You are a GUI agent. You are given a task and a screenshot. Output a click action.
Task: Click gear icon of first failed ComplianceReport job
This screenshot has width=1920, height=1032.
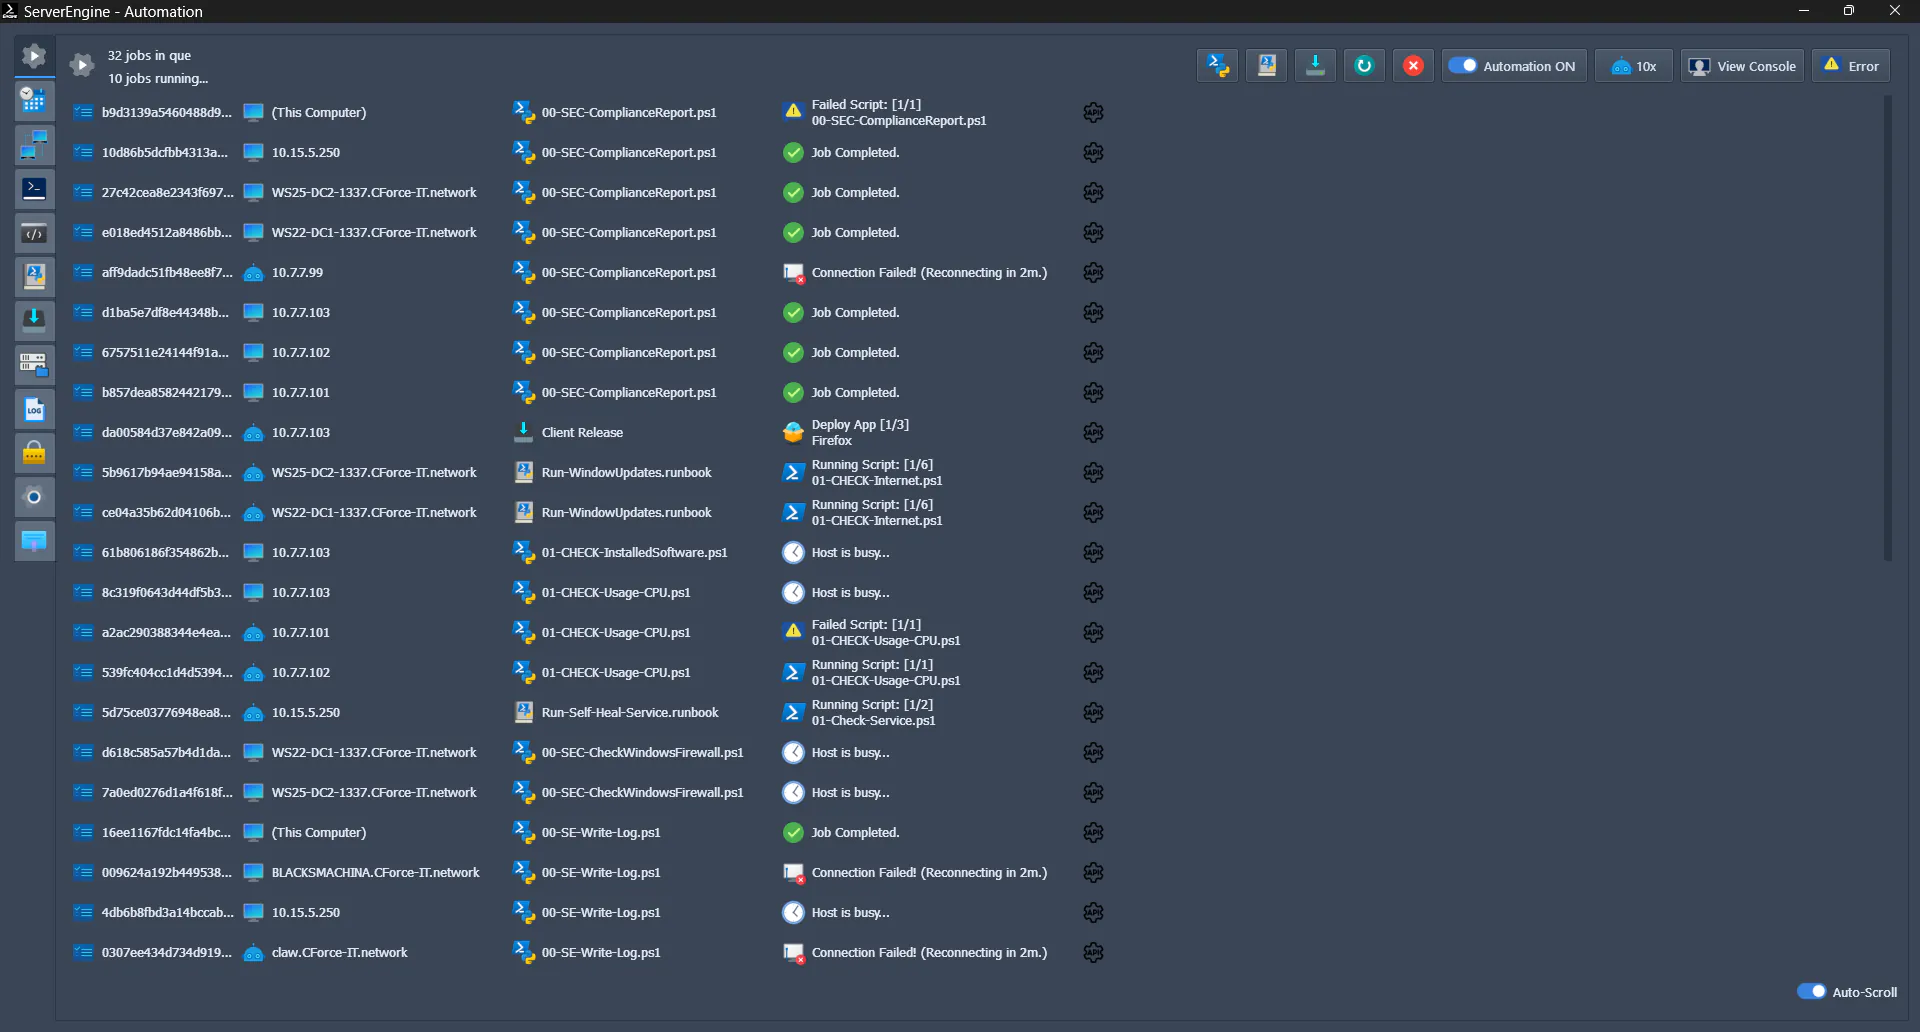click(x=1093, y=112)
